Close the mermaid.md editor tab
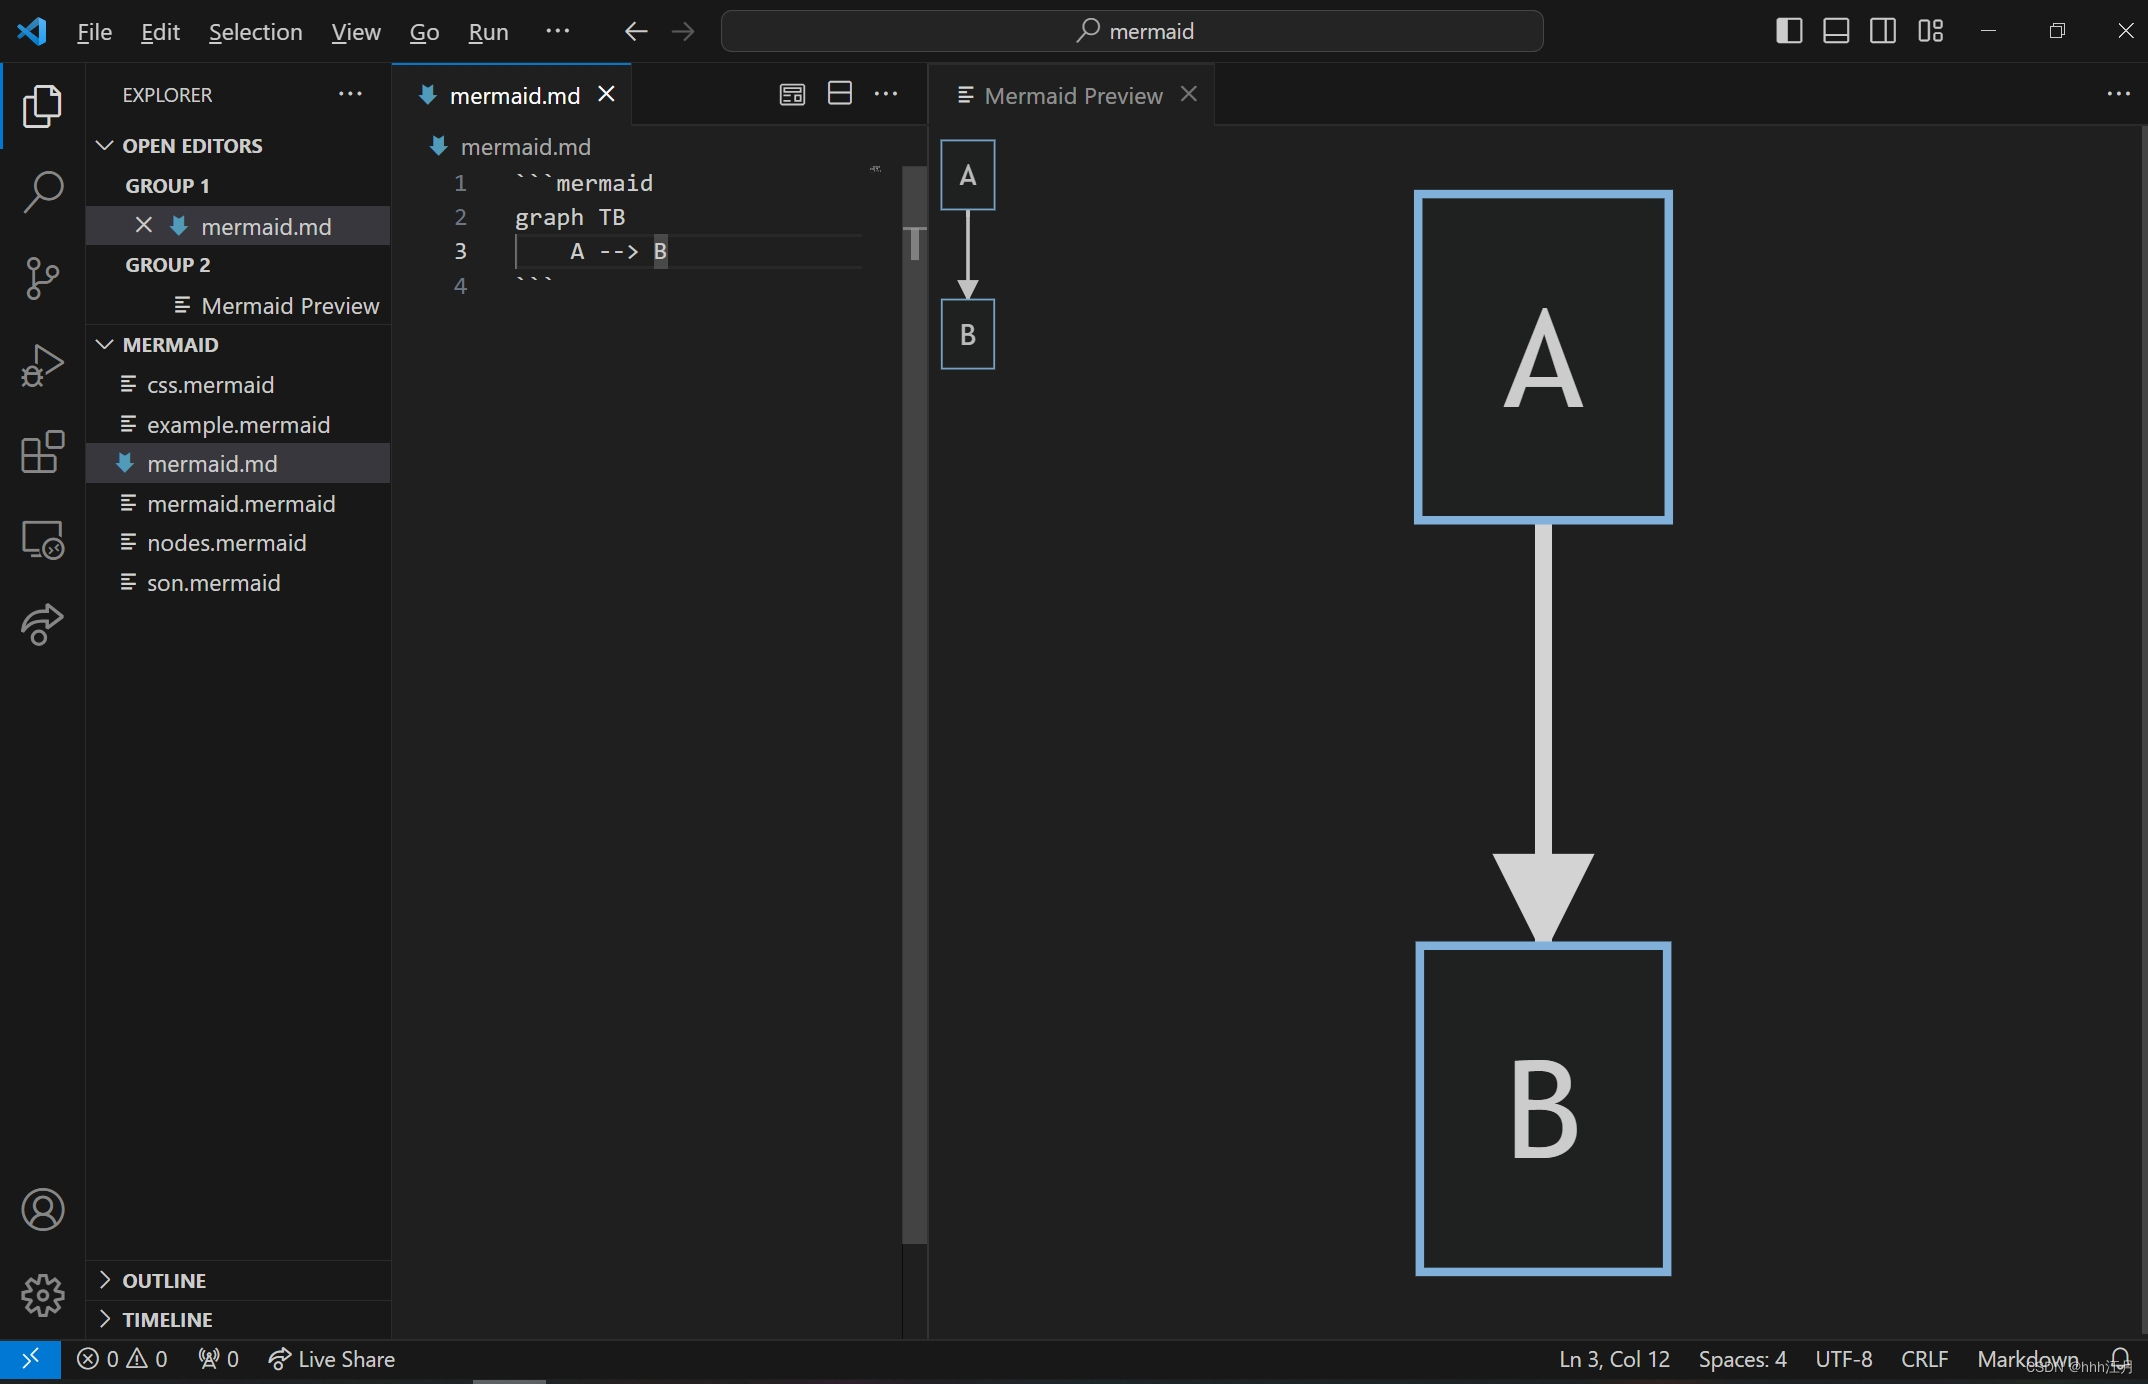Image resolution: width=2148 pixels, height=1384 pixels. point(606,94)
